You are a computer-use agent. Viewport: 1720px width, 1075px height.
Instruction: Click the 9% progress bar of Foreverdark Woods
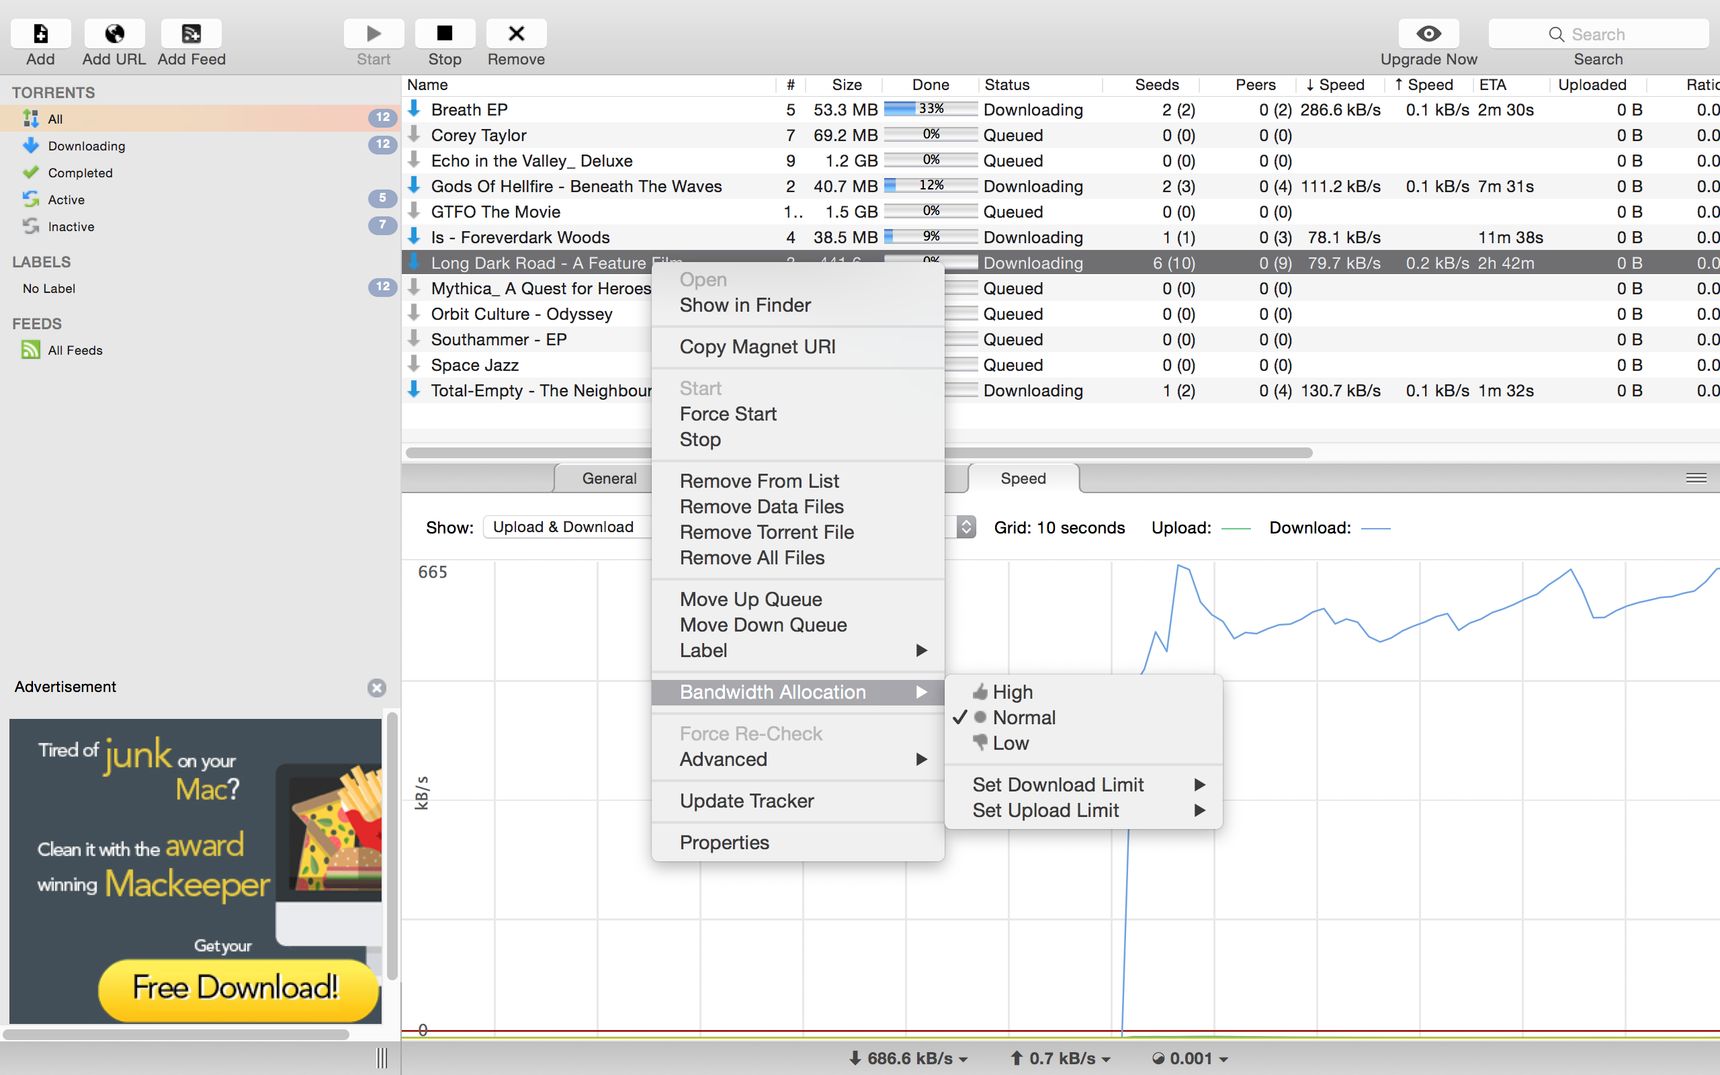[931, 237]
